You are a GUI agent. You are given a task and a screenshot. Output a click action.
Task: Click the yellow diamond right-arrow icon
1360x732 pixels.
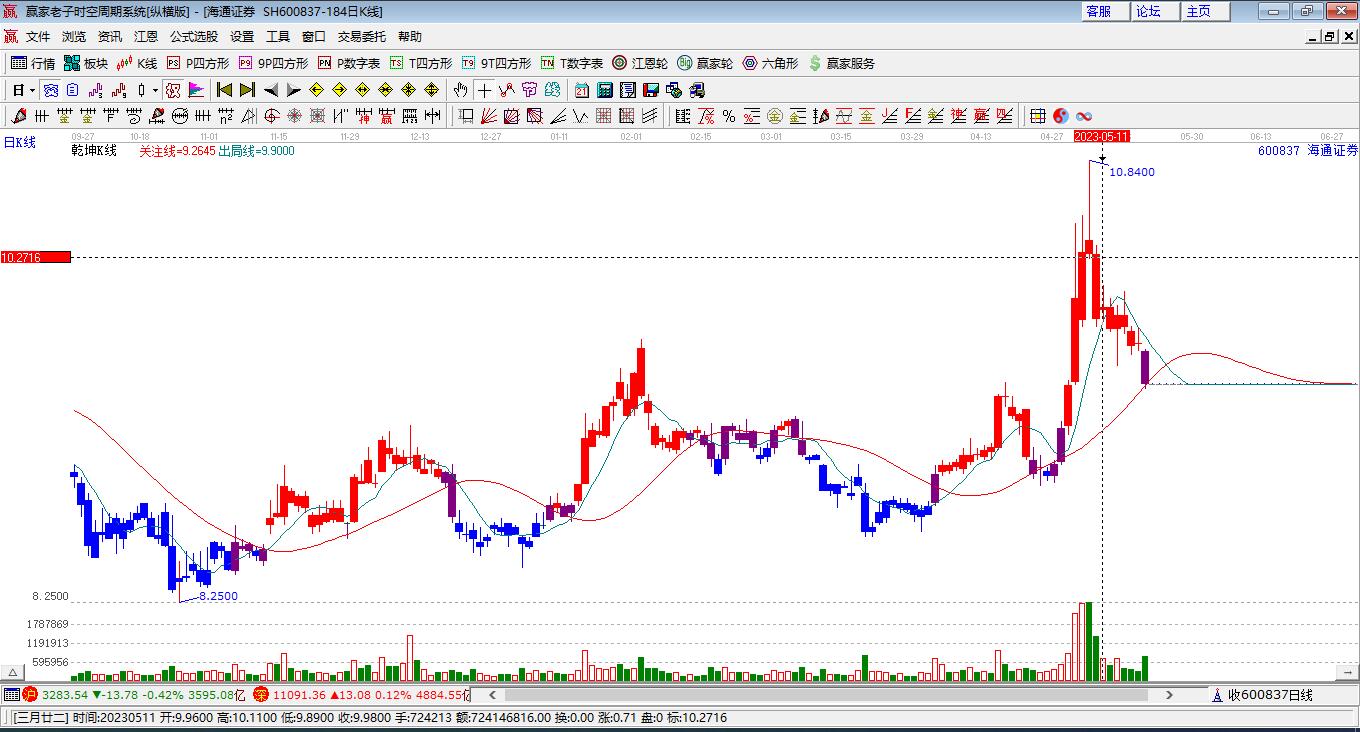(x=340, y=90)
